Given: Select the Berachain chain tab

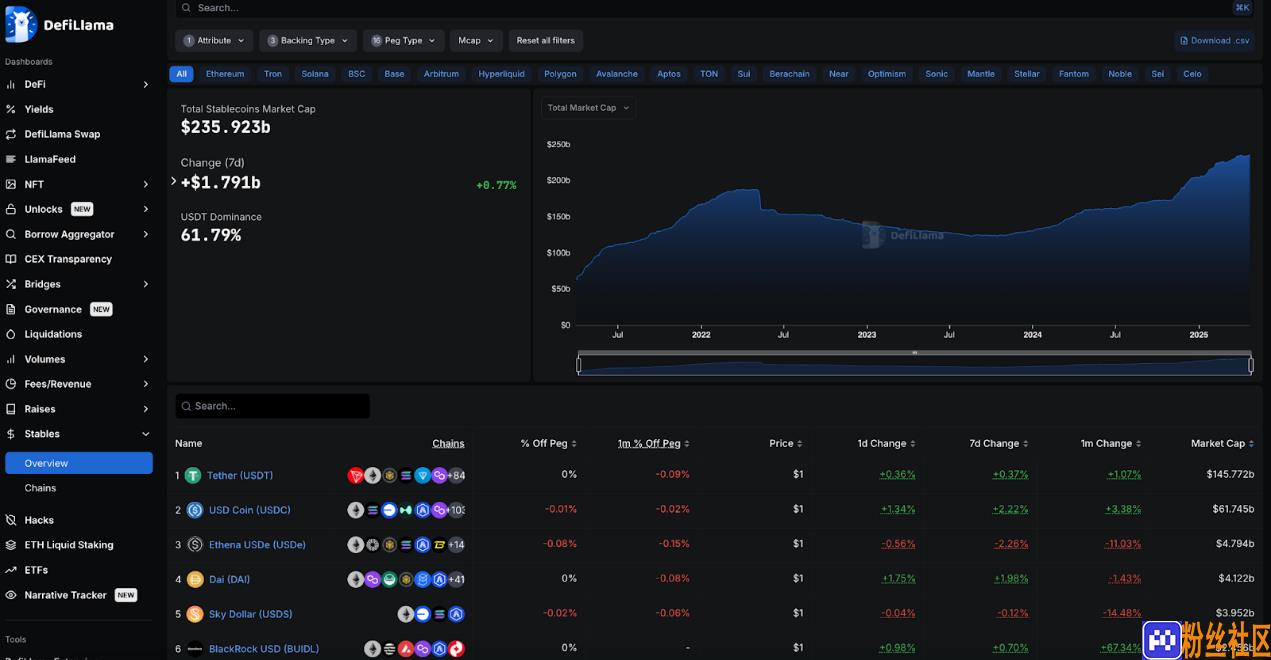Looking at the screenshot, I should click(789, 74).
